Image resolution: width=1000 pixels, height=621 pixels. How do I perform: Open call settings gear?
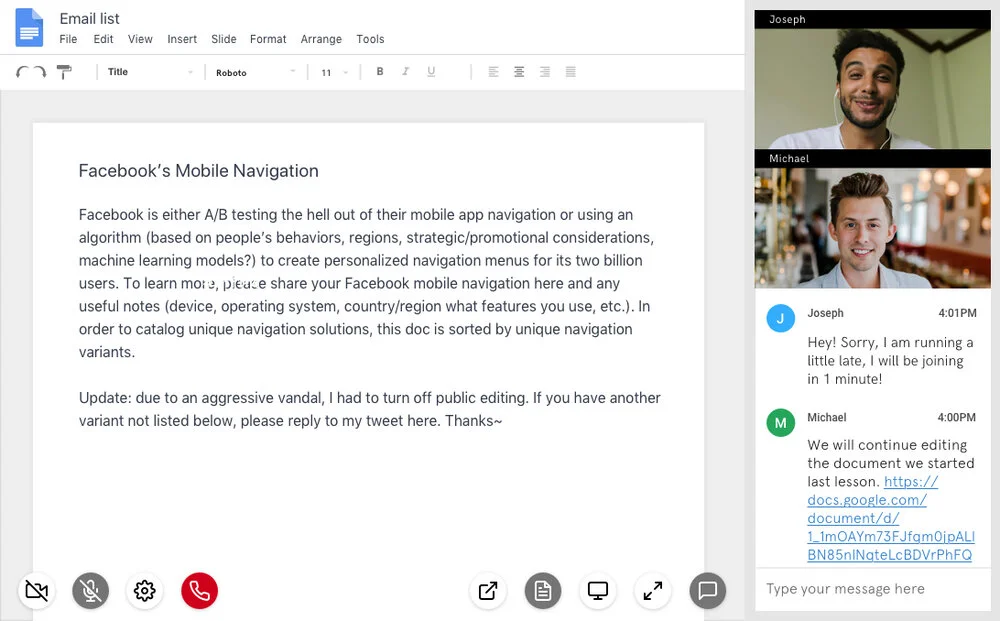pos(145,590)
